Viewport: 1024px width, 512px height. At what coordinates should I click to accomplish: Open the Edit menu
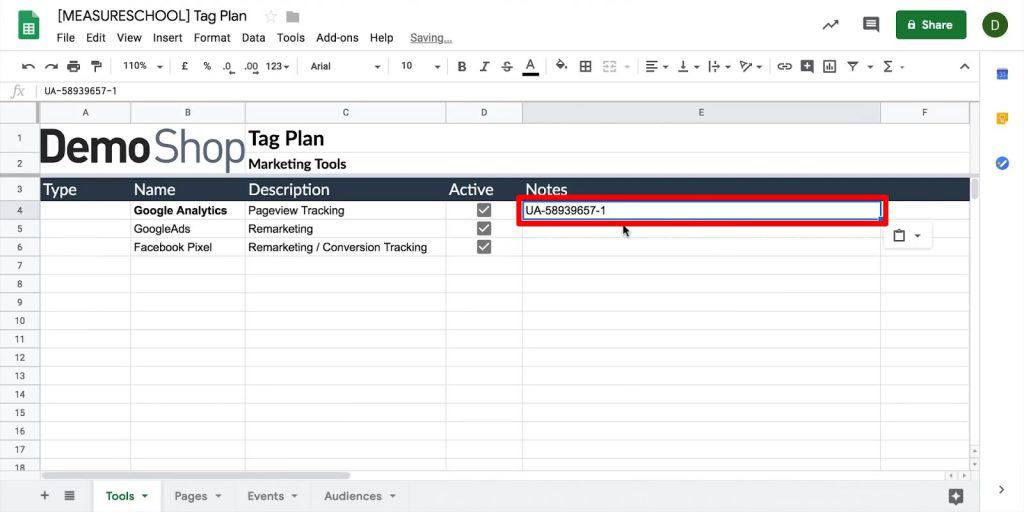tap(95, 38)
